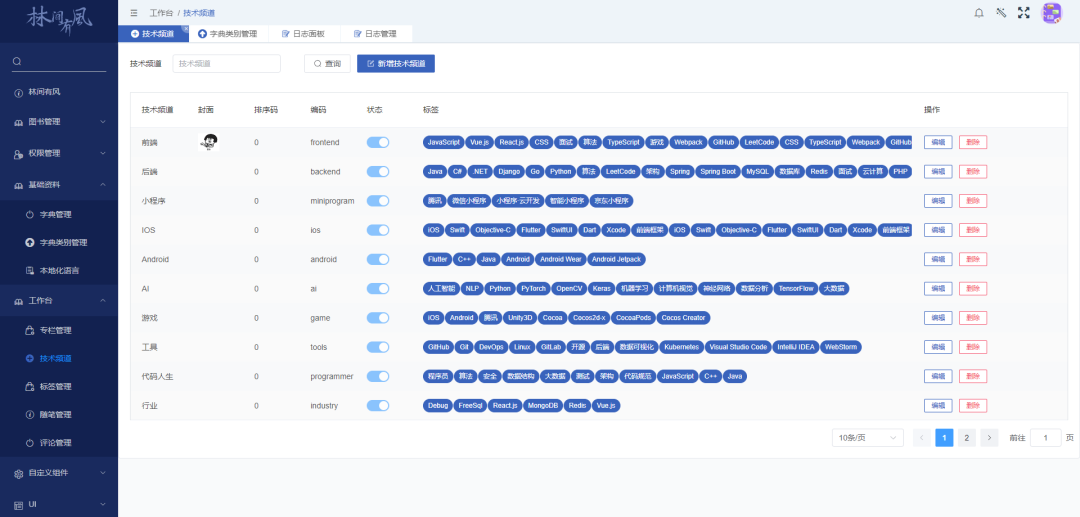The image size is (1080, 517).
Task: Toggle status switch for the frontend row
Action: [378, 143]
